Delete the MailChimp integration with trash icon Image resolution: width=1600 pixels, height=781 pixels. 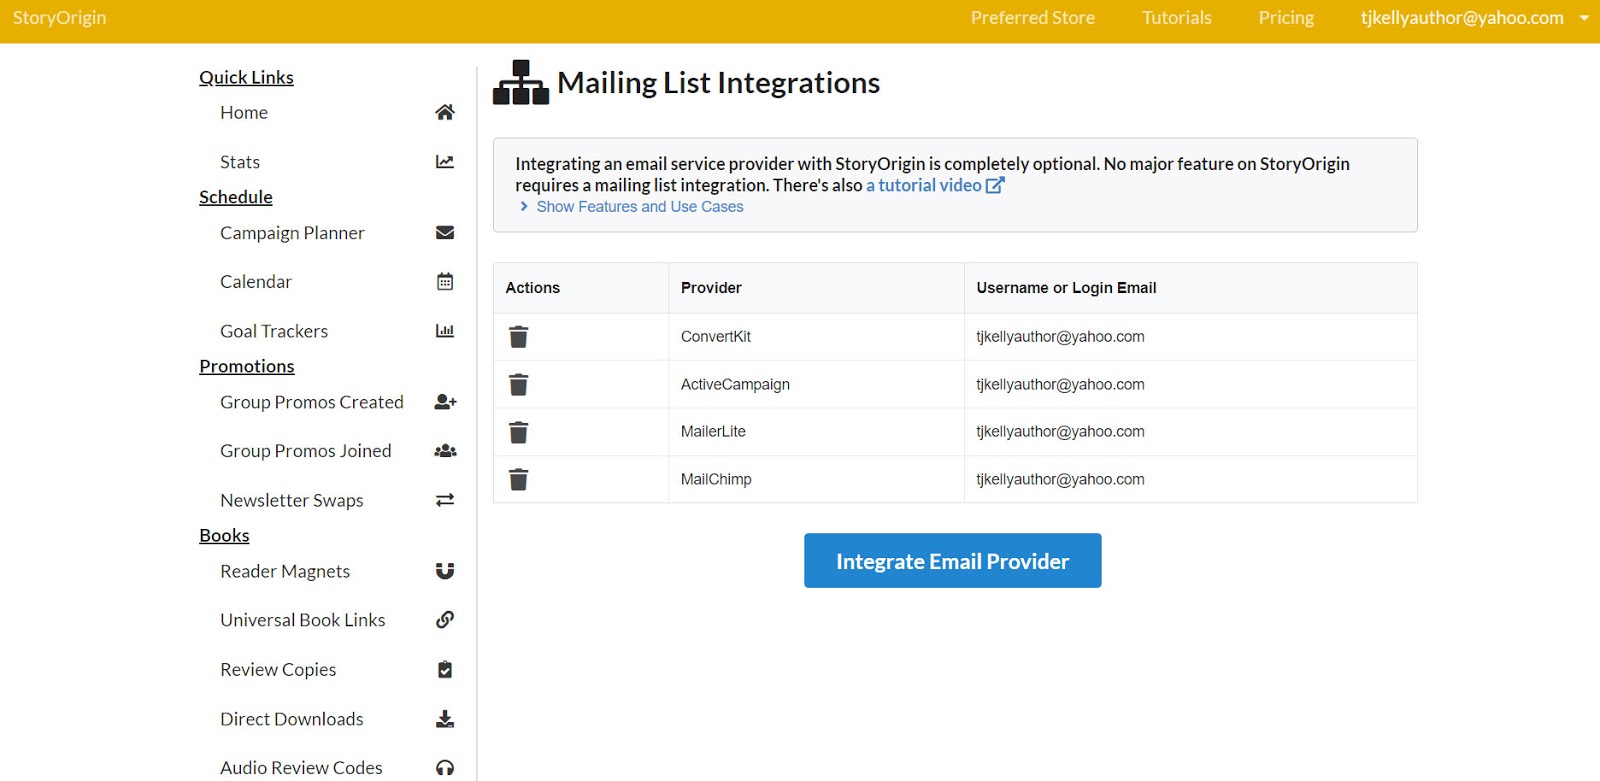coord(518,480)
